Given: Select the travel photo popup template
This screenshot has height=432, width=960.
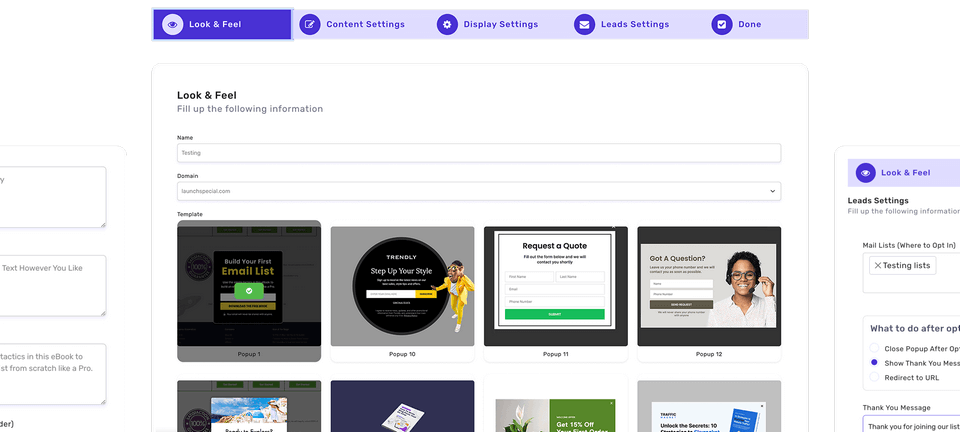Looking at the screenshot, I should pyautogui.click(x=249, y=406).
